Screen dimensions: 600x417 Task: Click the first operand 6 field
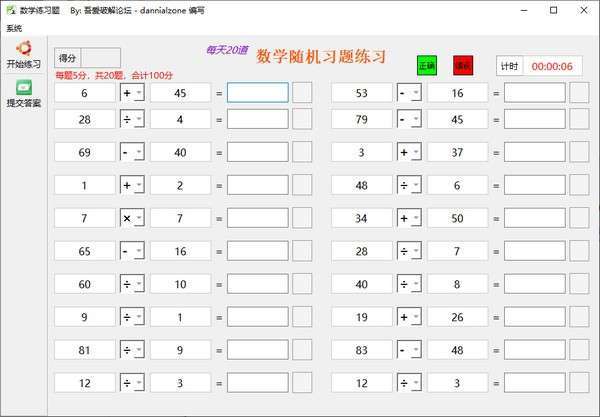tap(85, 93)
